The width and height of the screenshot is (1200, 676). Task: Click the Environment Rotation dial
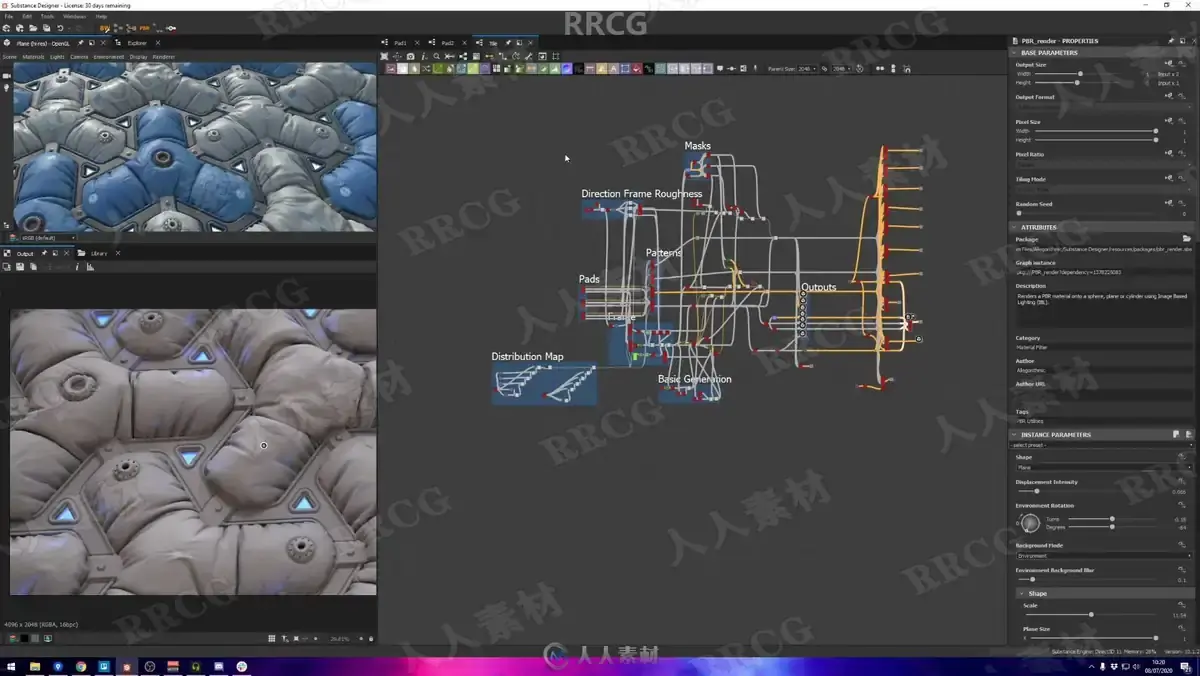point(1030,523)
